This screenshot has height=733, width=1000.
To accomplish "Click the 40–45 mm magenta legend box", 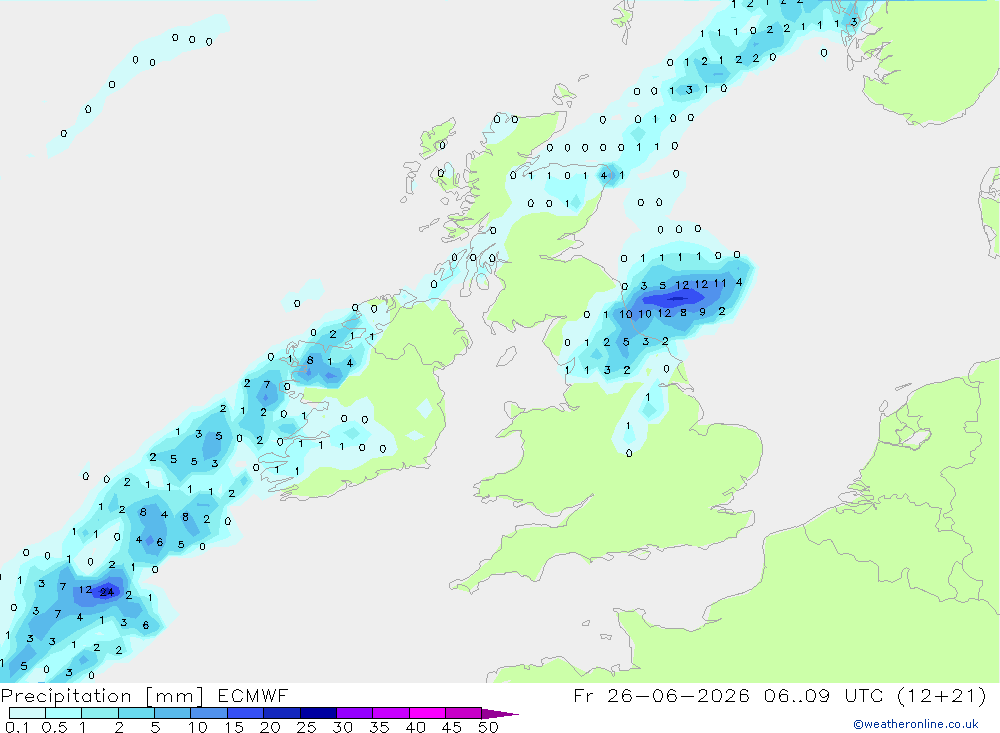I will tap(427, 713).
